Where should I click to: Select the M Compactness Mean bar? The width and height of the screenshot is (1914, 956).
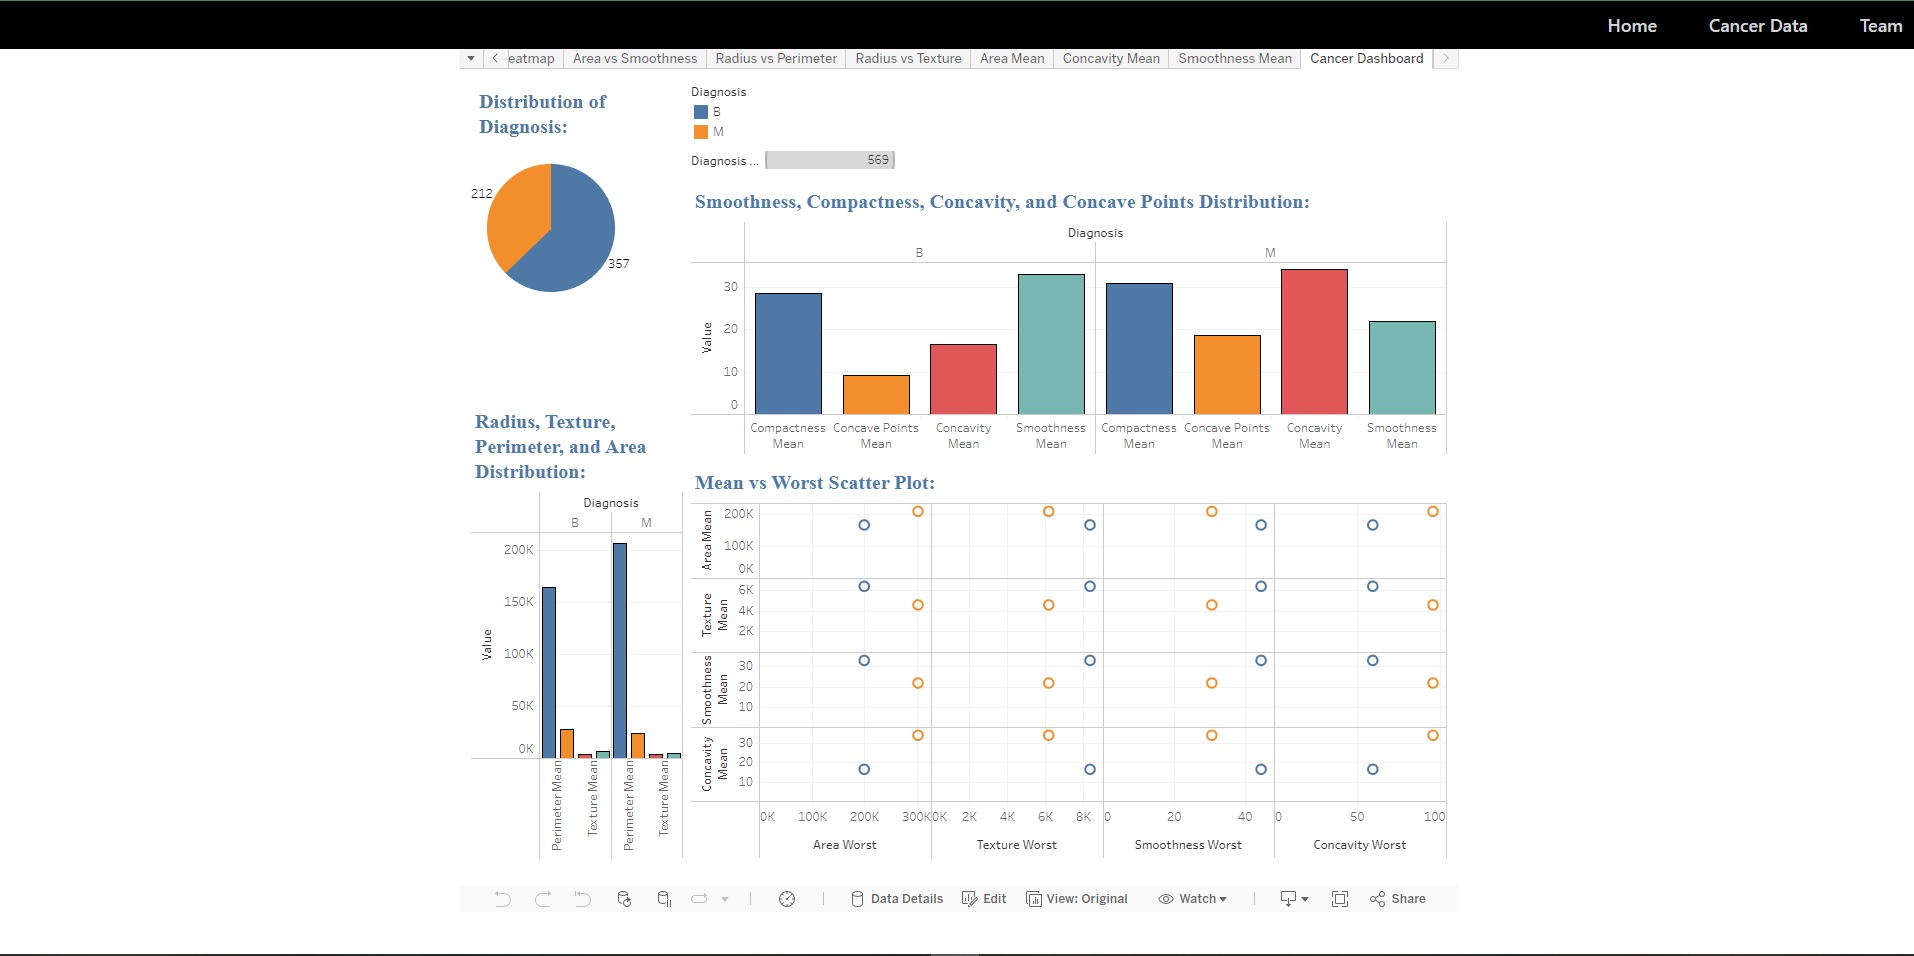pos(1139,349)
